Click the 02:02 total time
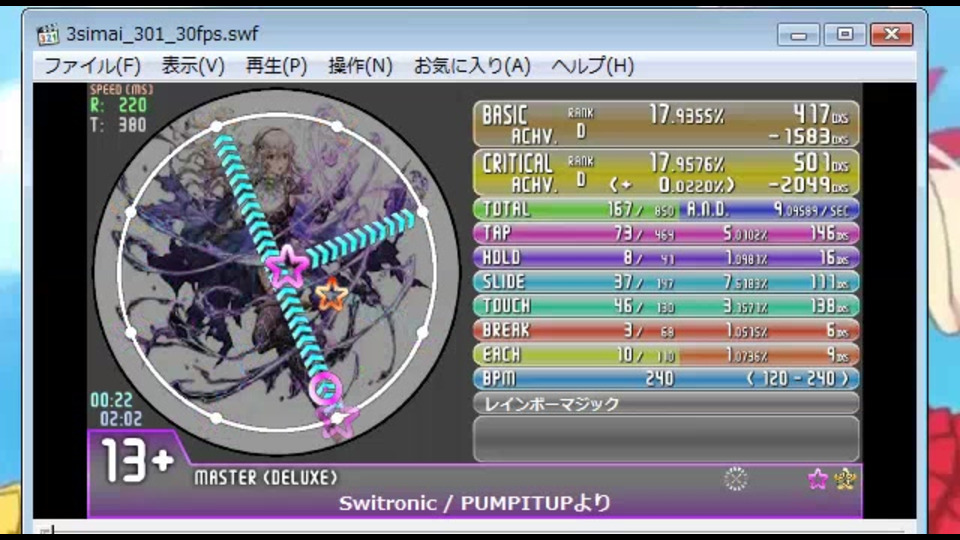960x540 pixels. click(121, 419)
